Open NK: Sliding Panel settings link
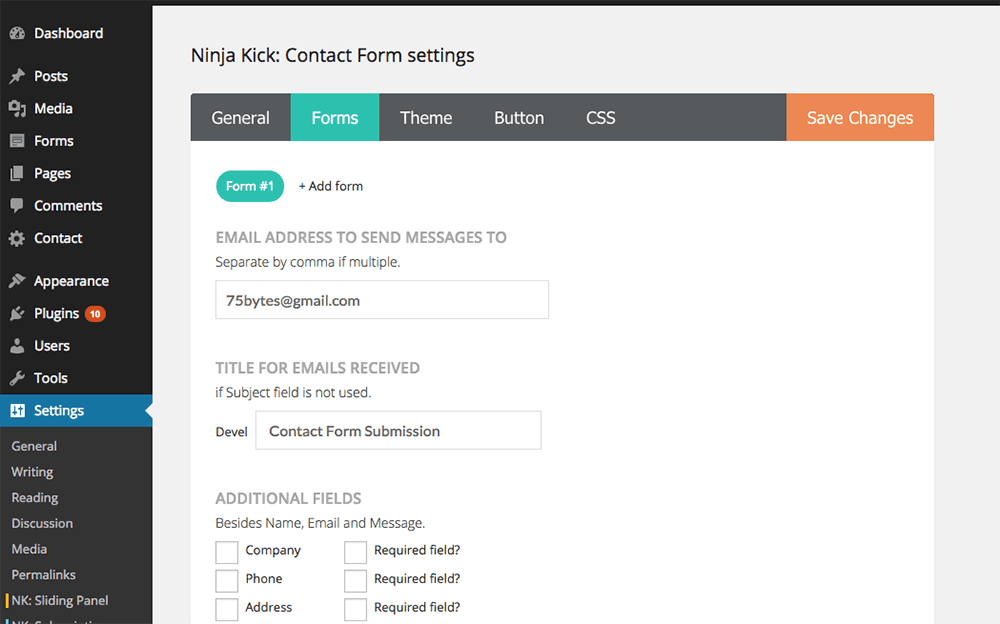Image resolution: width=1000 pixels, height=624 pixels. click(x=60, y=600)
